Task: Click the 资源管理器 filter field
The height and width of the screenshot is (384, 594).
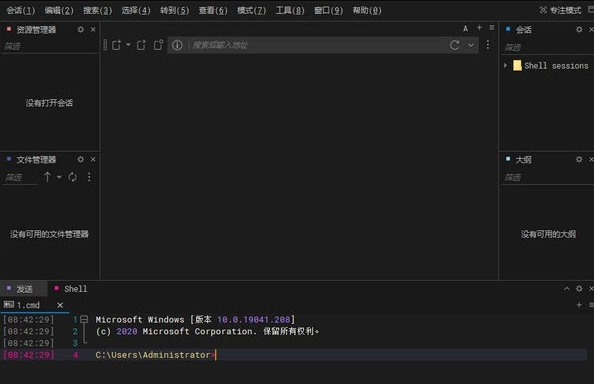Action: tap(49, 46)
